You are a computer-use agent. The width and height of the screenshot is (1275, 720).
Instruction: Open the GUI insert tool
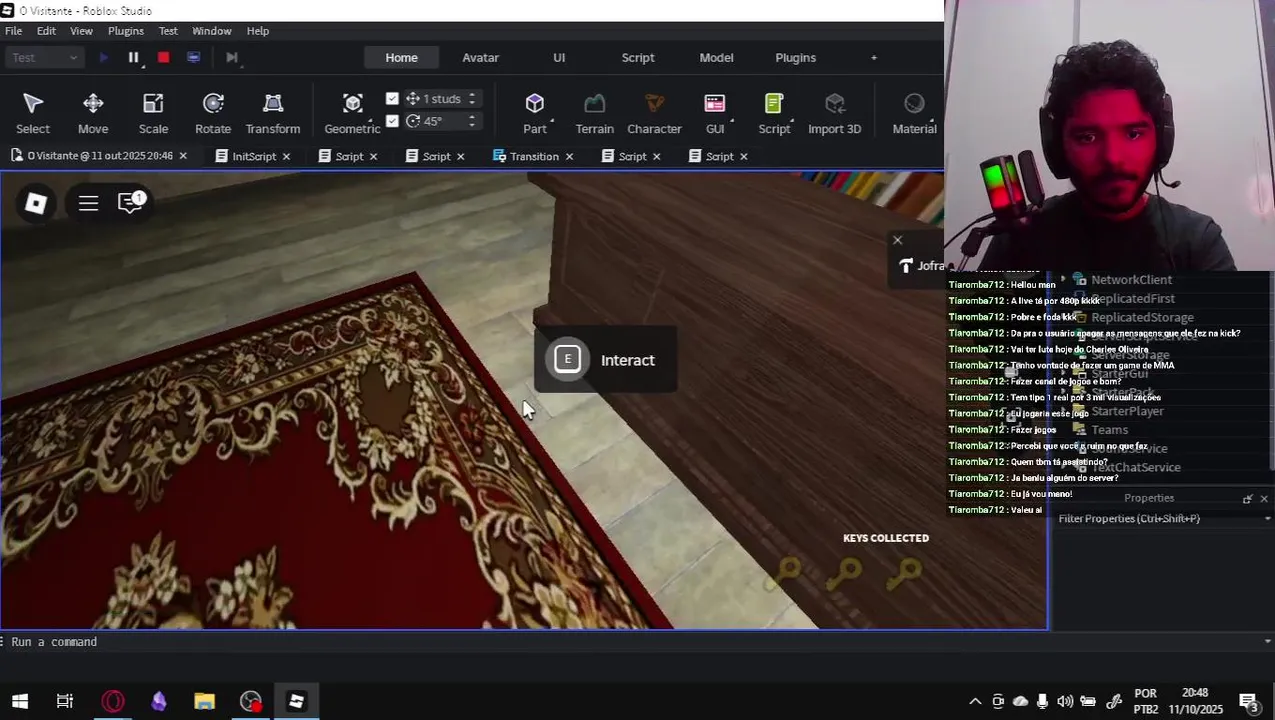click(715, 113)
